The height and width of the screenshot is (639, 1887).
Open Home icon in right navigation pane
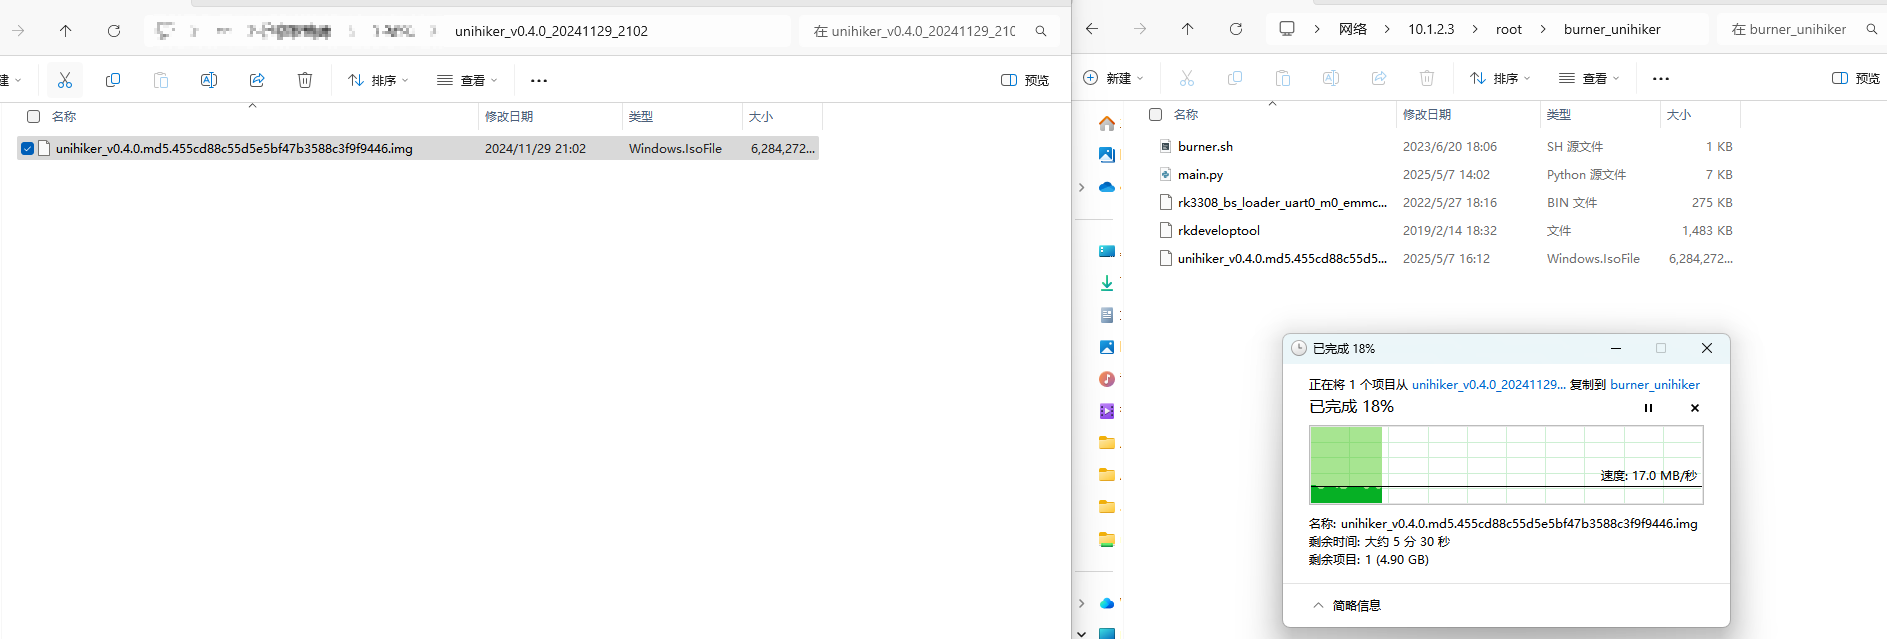[1107, 123]
